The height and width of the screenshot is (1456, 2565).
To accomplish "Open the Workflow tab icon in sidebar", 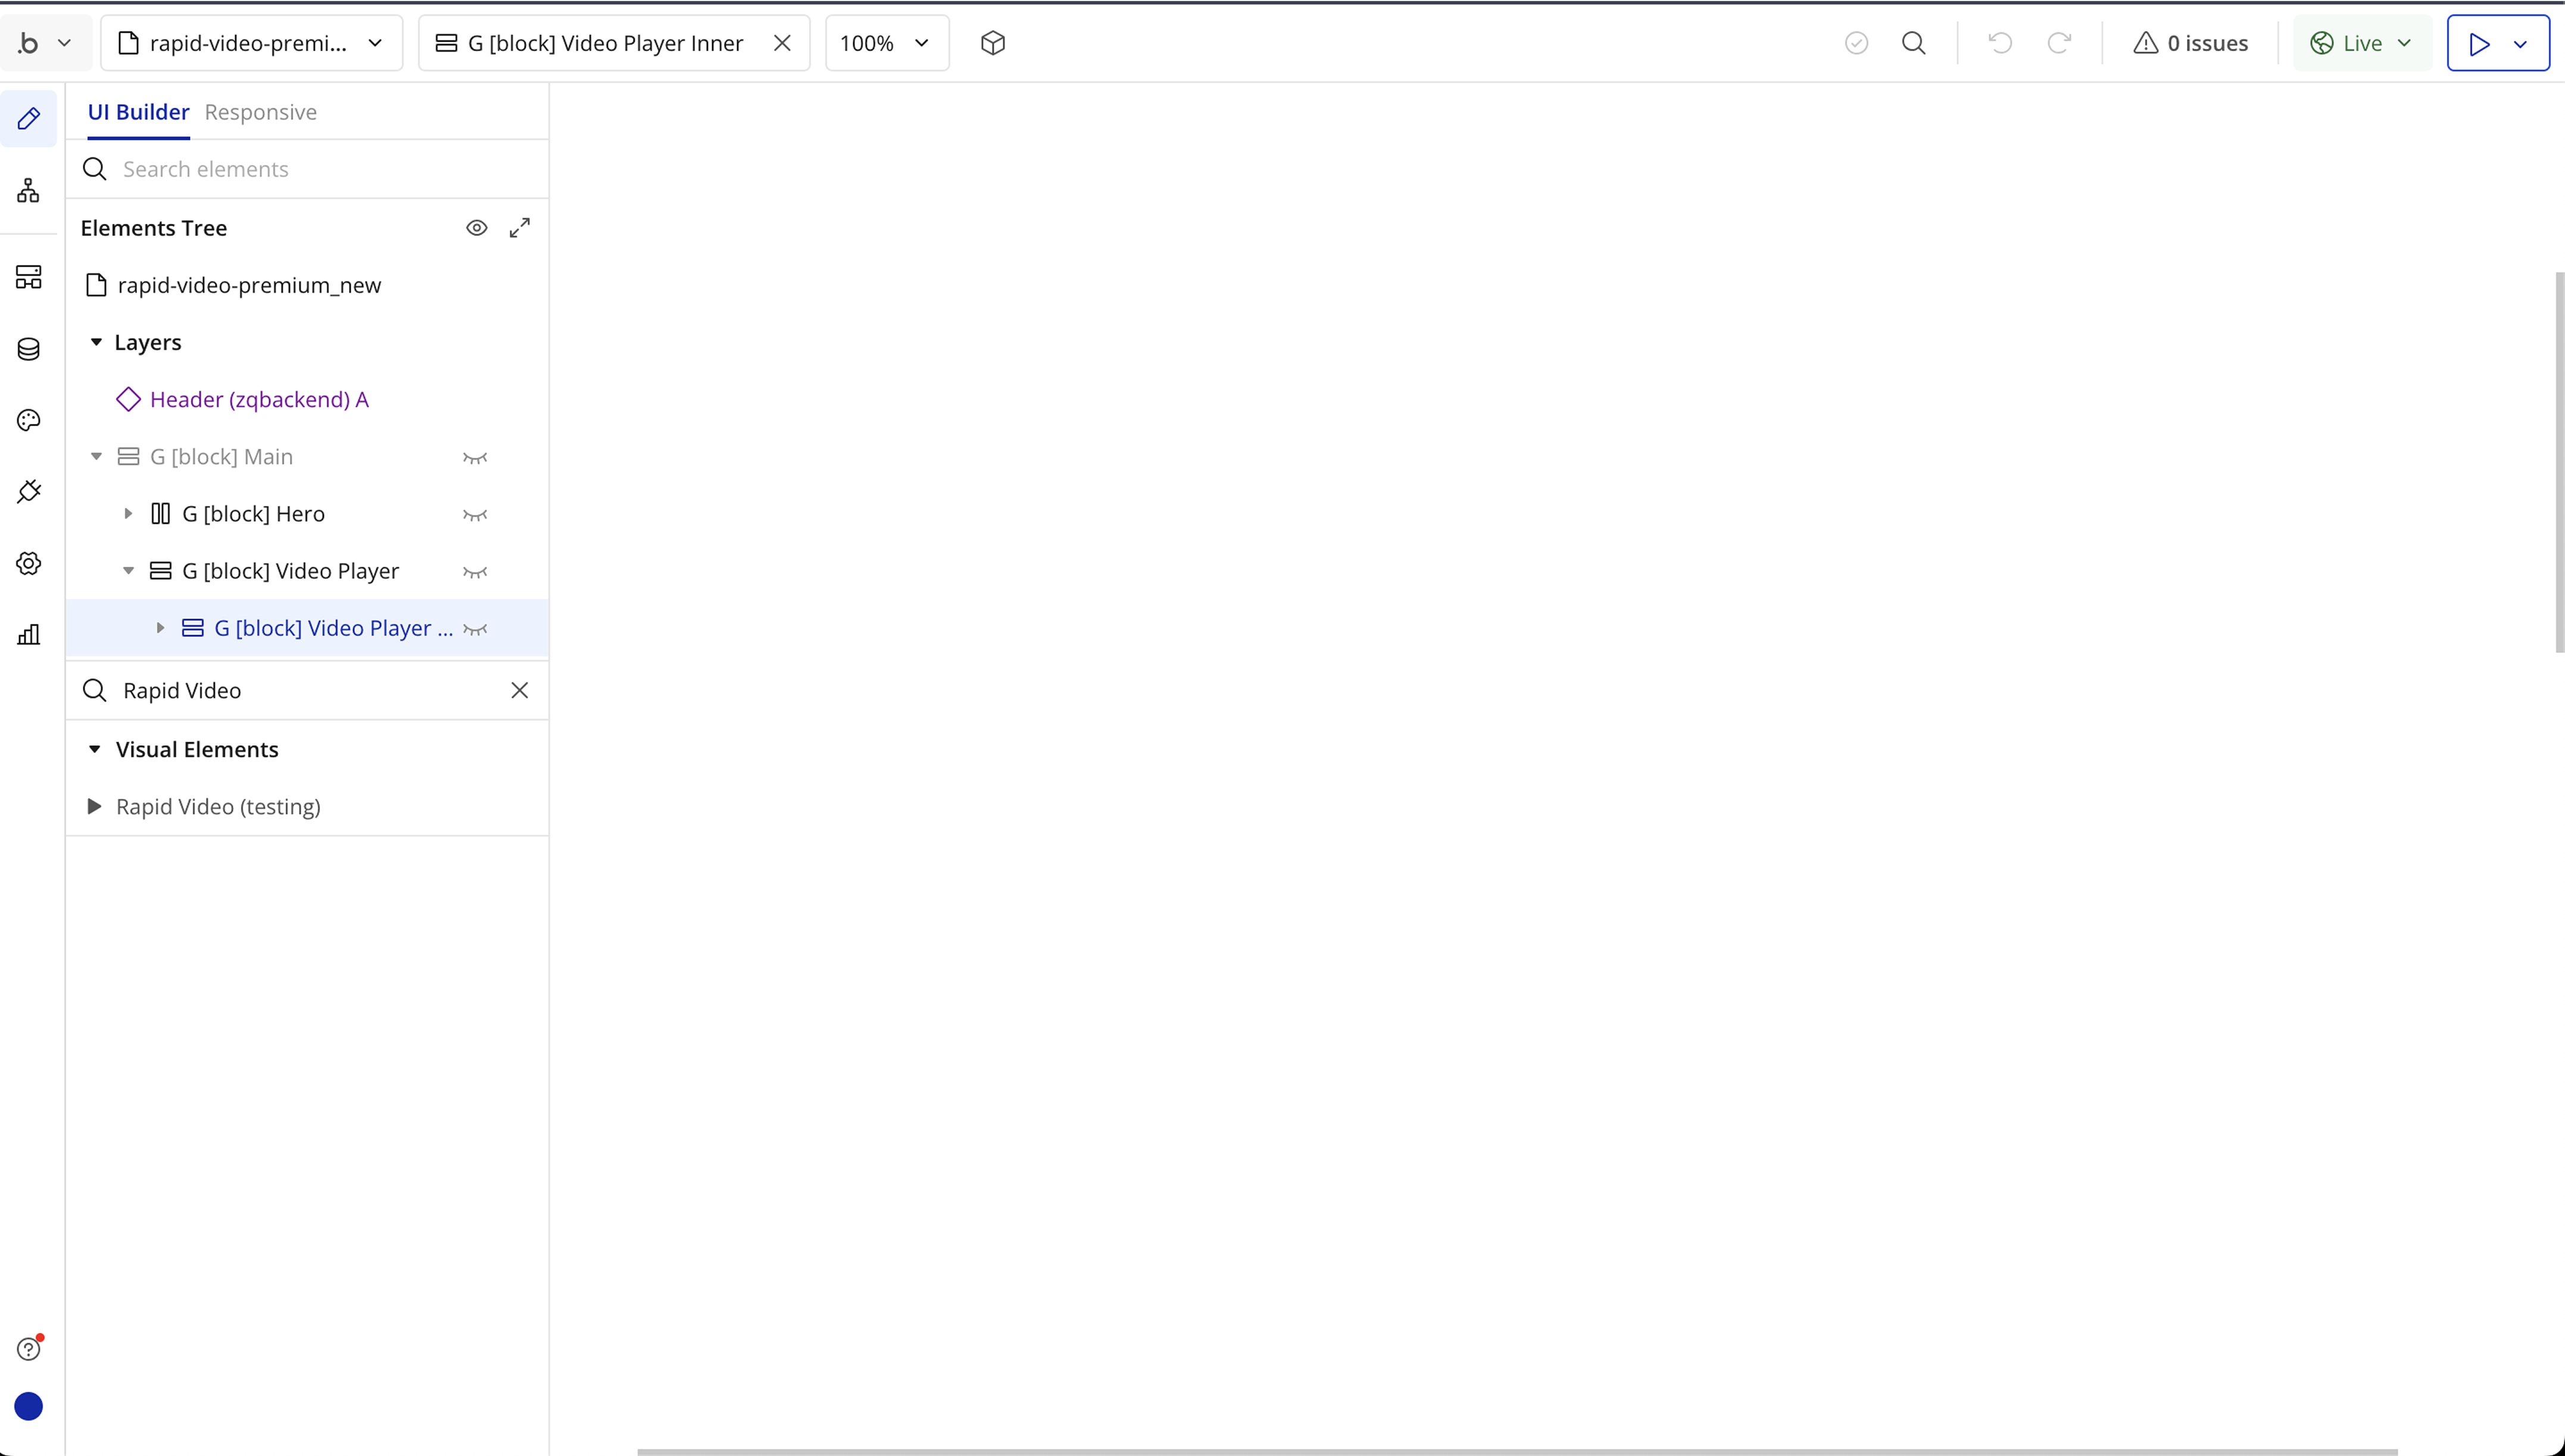I will pos(28,190).
